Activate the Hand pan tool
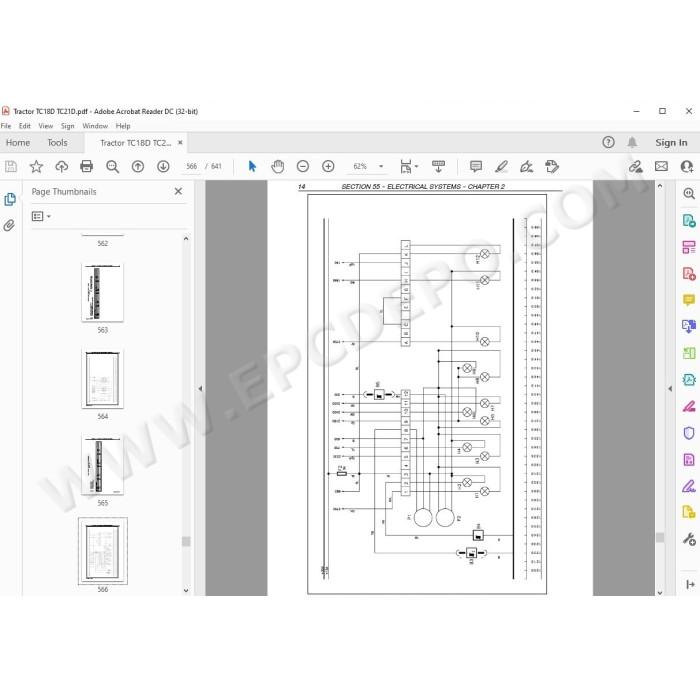The image size is (700, 700). [x=278, y=167]
